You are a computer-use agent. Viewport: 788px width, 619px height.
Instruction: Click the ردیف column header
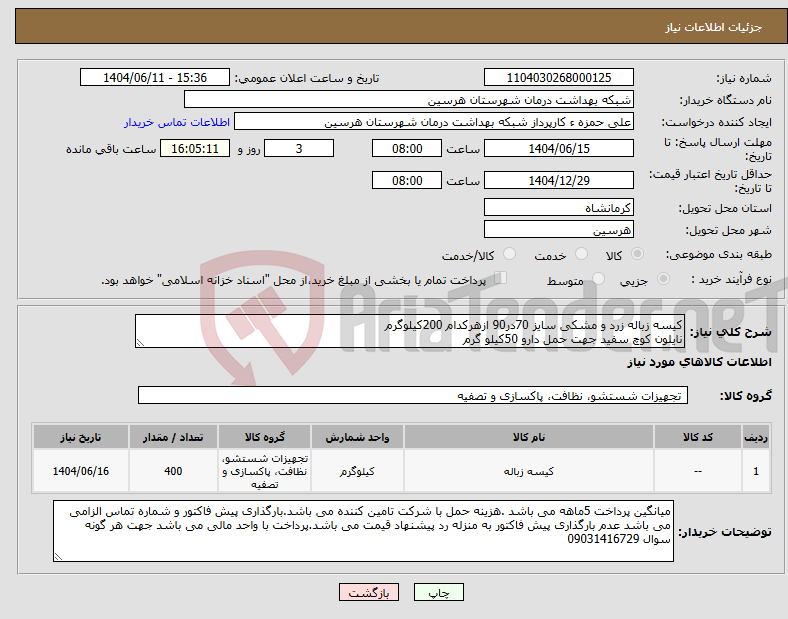[x=756, y=437]
